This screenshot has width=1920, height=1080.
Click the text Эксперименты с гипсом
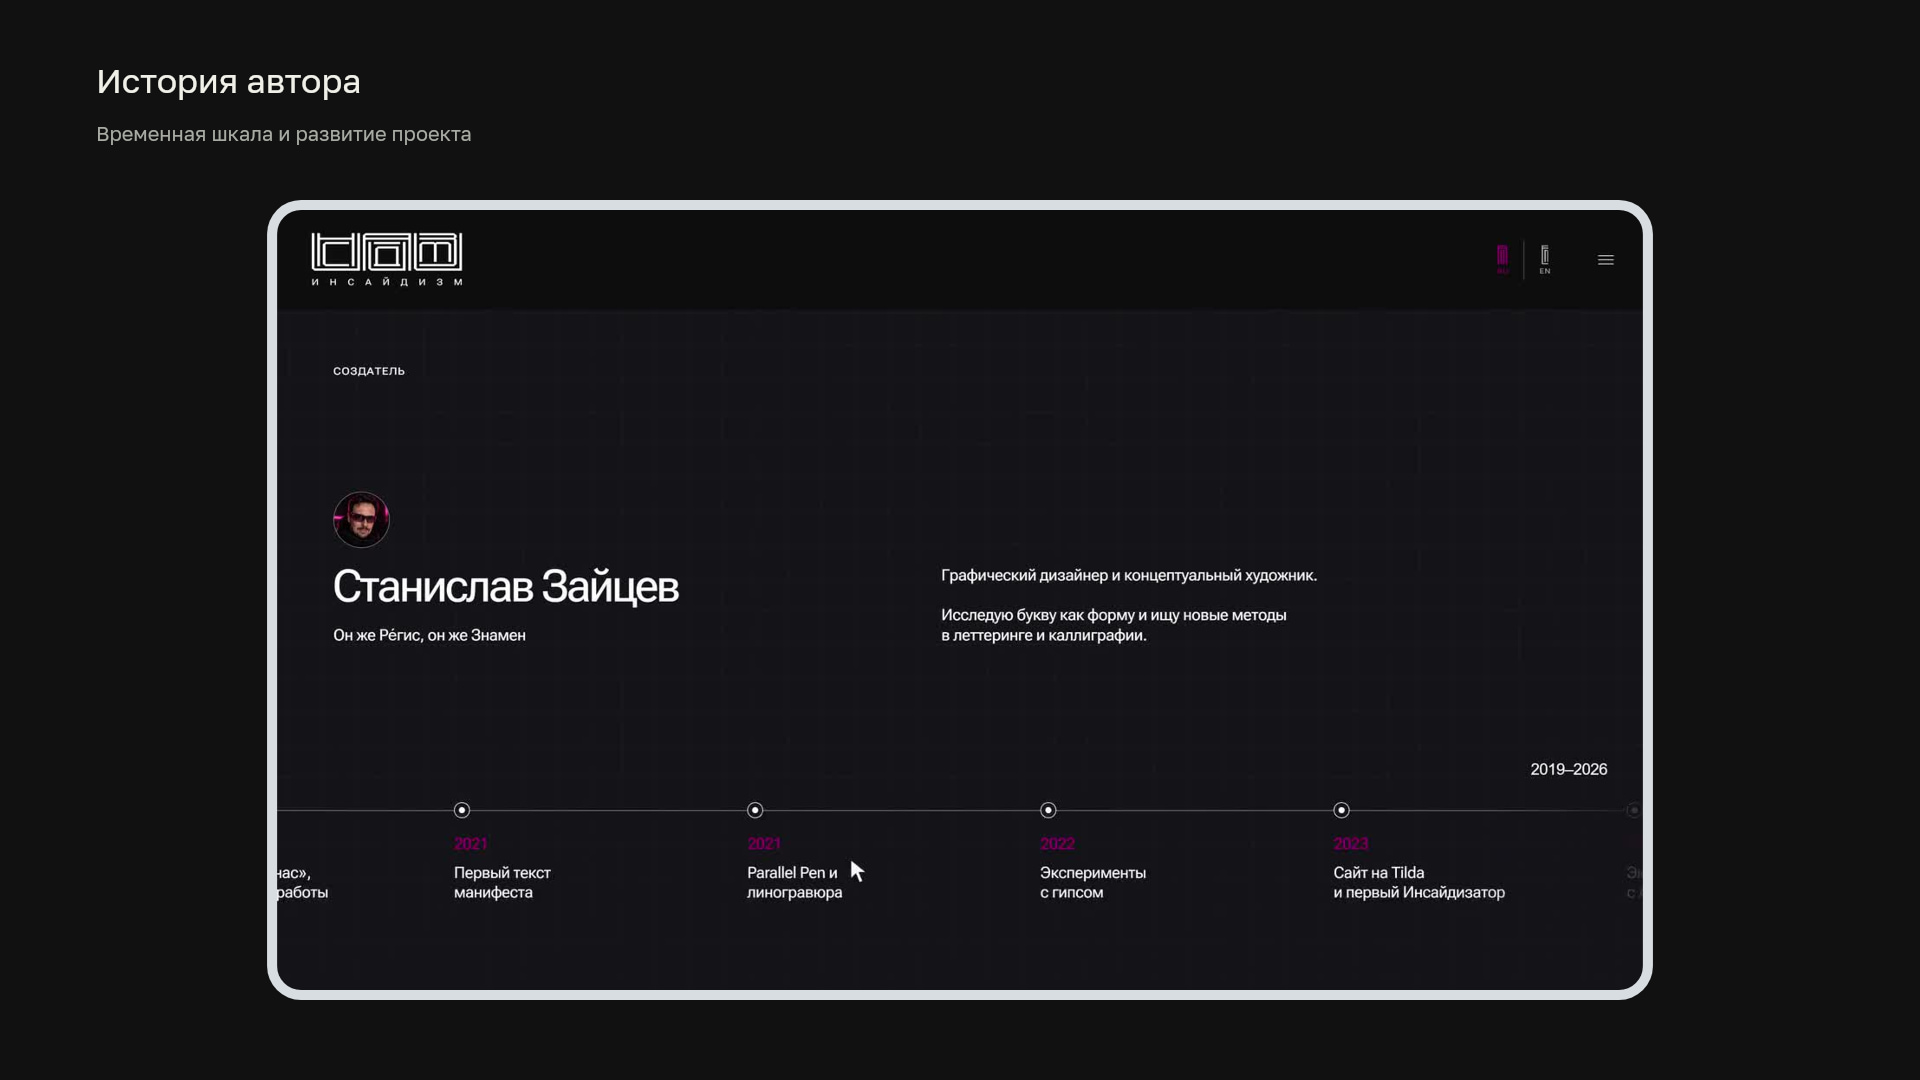tap(1093, 882)
